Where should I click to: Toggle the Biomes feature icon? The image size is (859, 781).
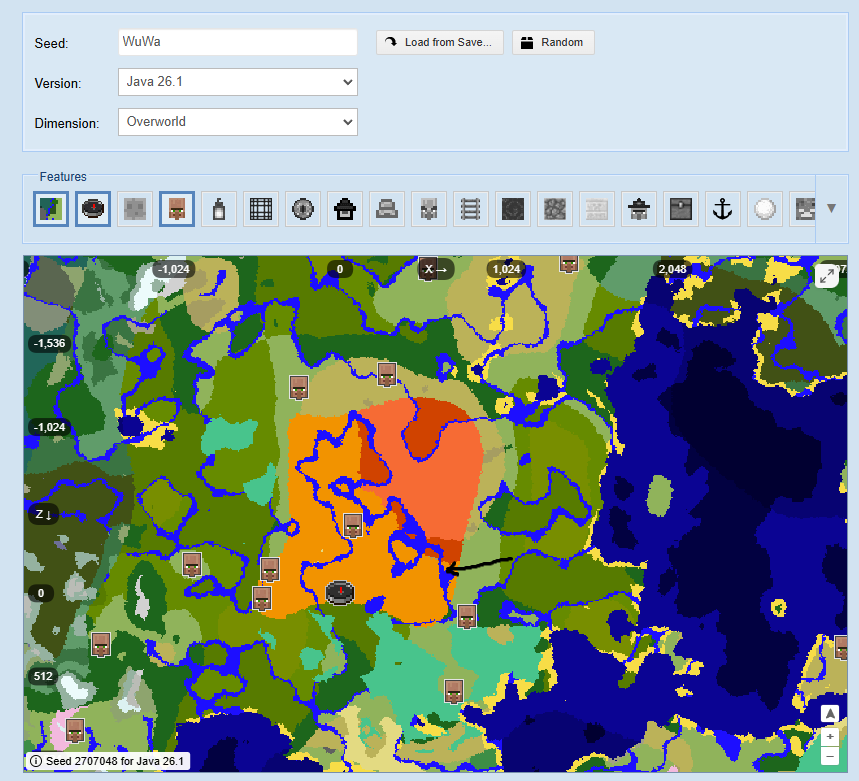coord(50,209)
